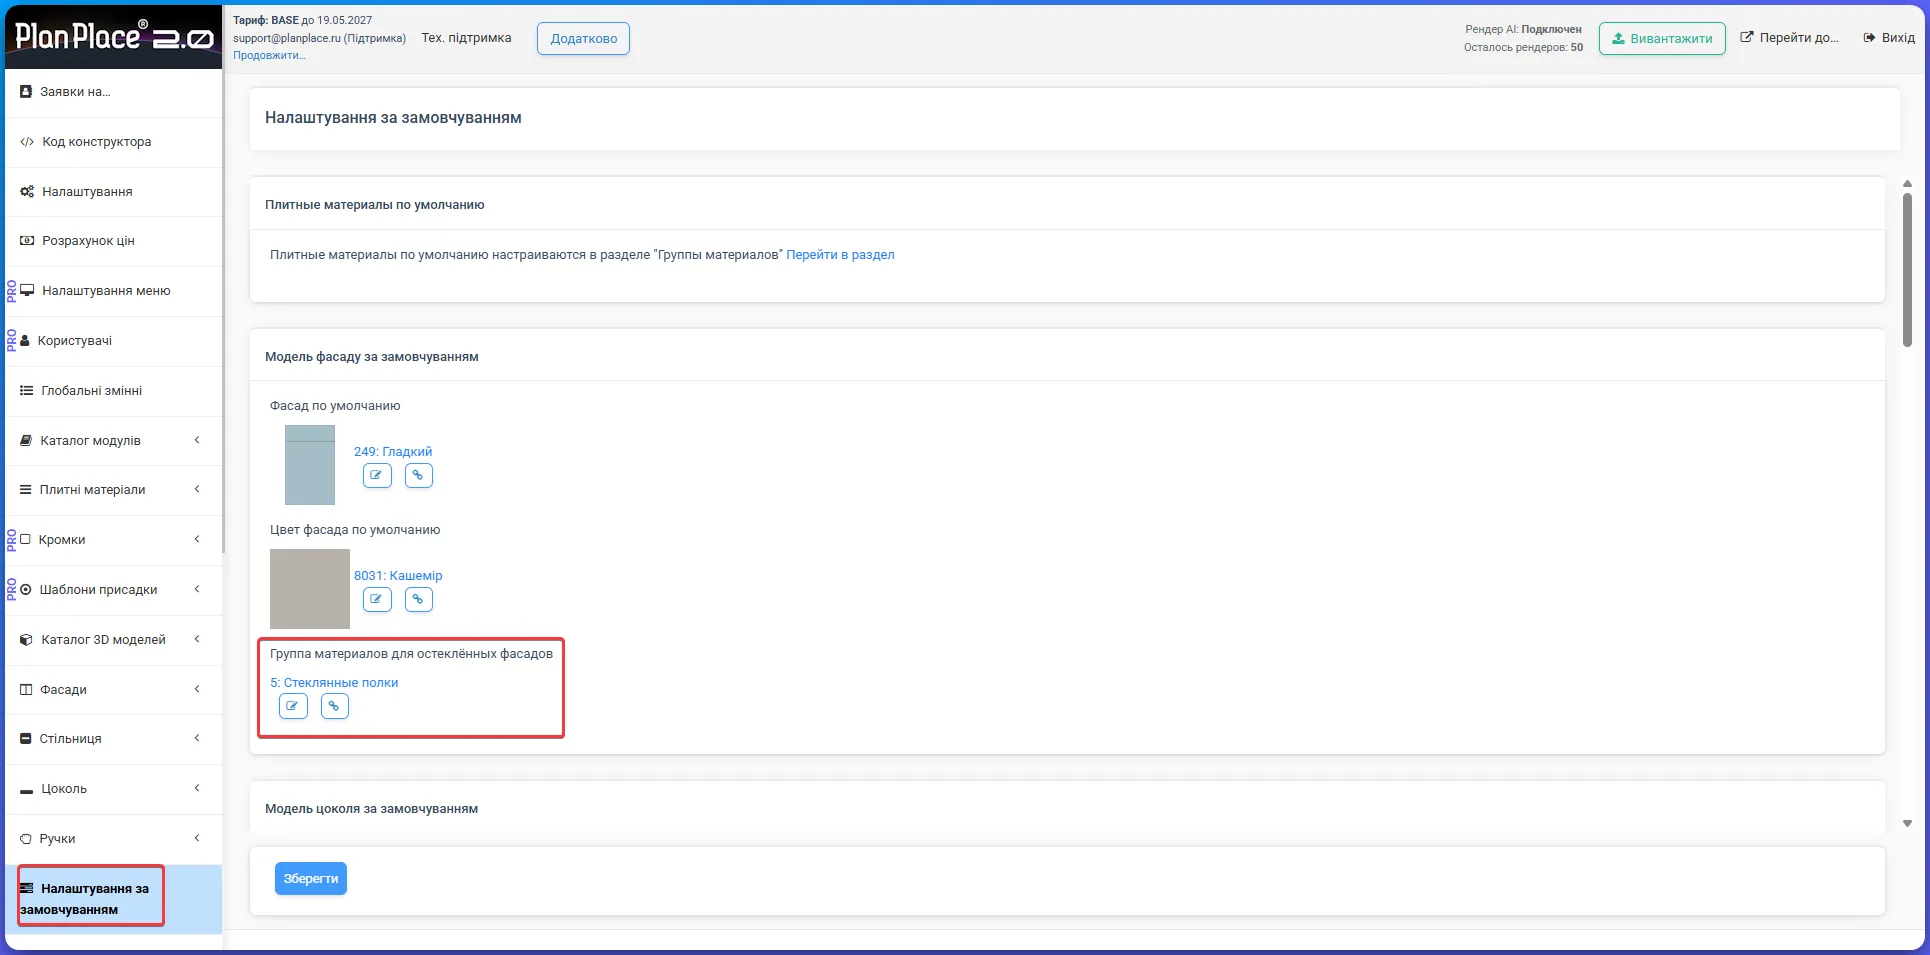
Task: Click the link icon under Стеклянные полки
Action: pos(335,706)
